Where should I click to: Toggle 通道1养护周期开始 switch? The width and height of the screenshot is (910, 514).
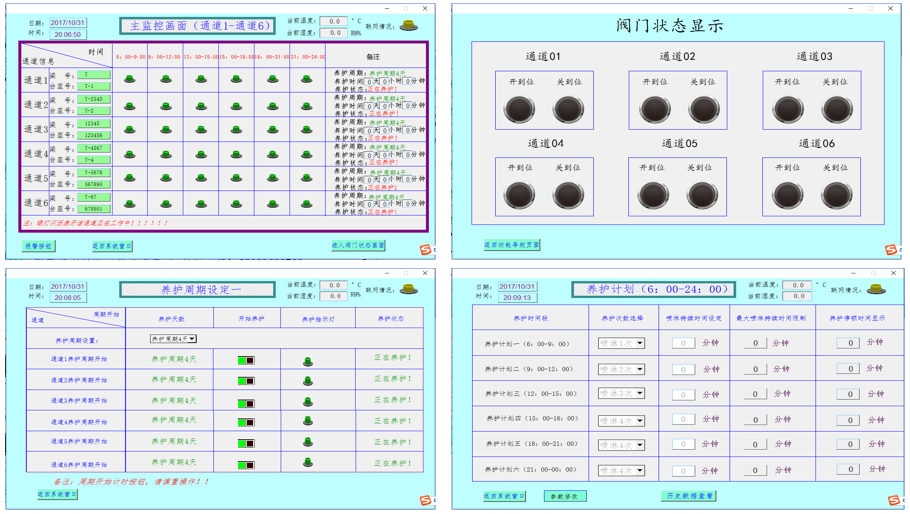click(246, 360)
